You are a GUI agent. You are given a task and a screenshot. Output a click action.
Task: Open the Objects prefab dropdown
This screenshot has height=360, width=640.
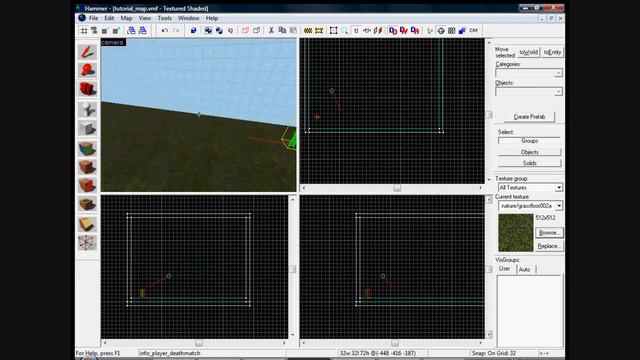(529, 92)
